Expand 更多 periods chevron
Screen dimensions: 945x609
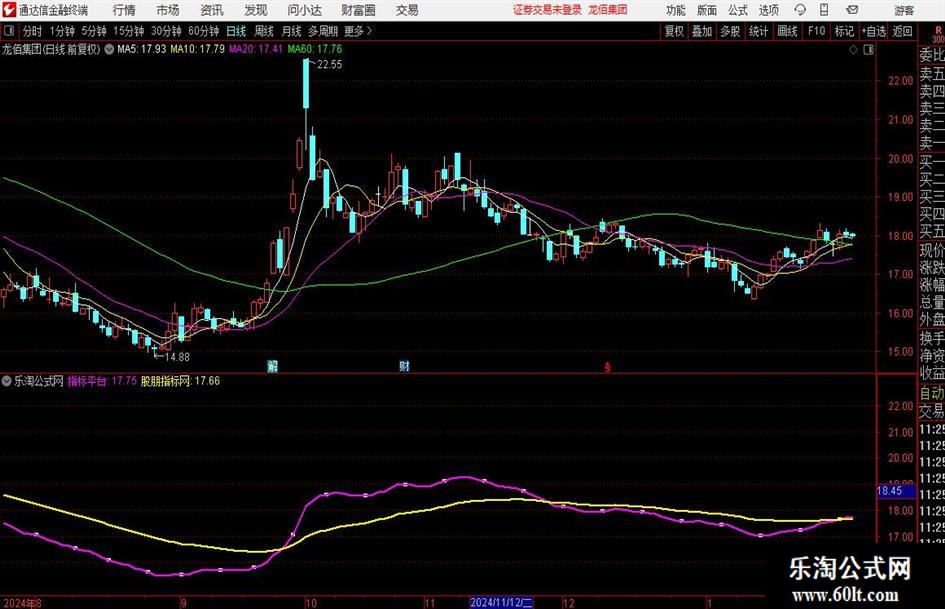(369, 31)
